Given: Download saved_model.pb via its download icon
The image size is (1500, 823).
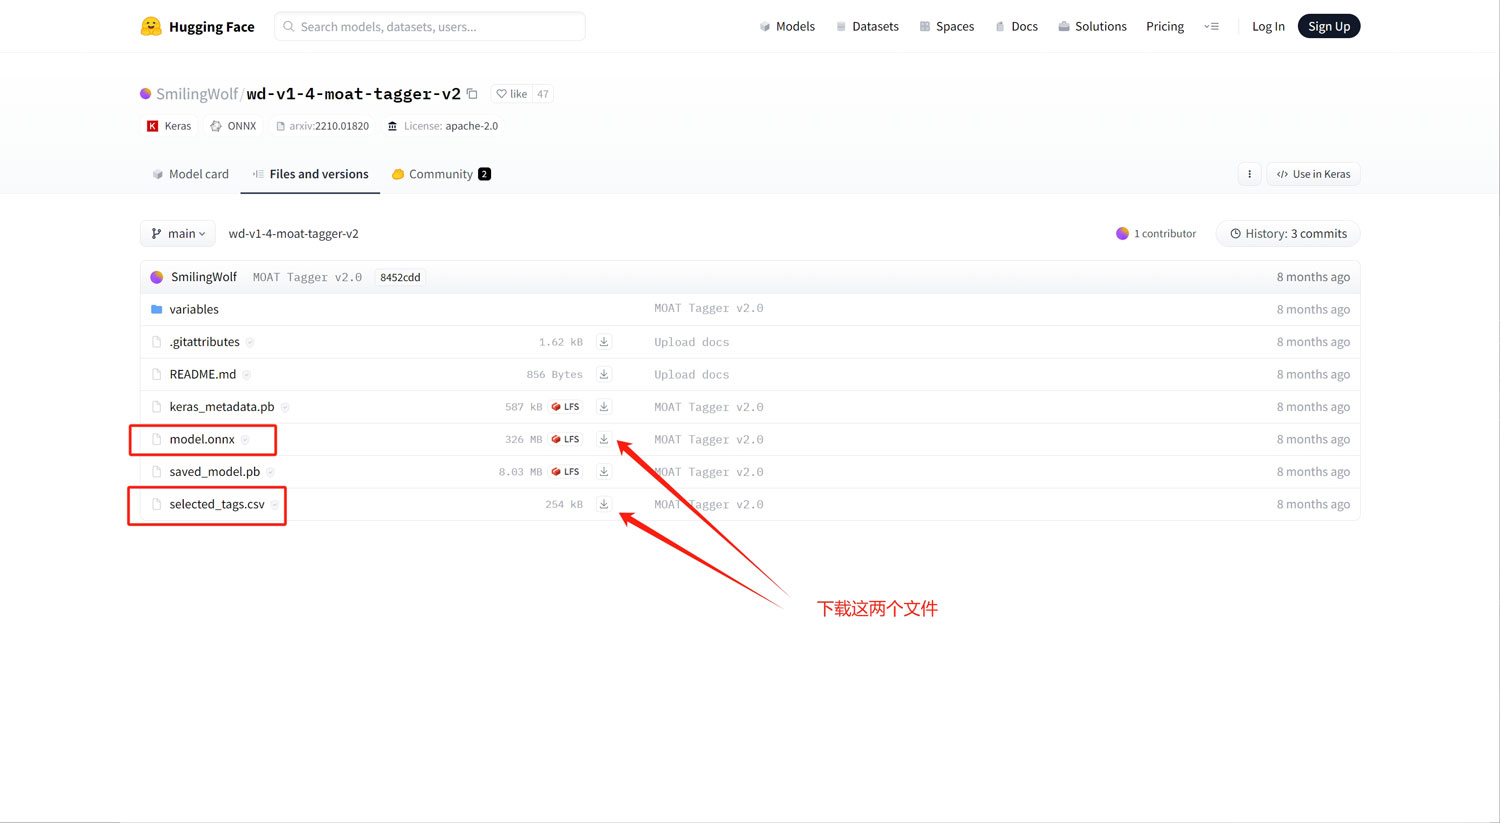Looking at the screenshot, I should (604, 472).
